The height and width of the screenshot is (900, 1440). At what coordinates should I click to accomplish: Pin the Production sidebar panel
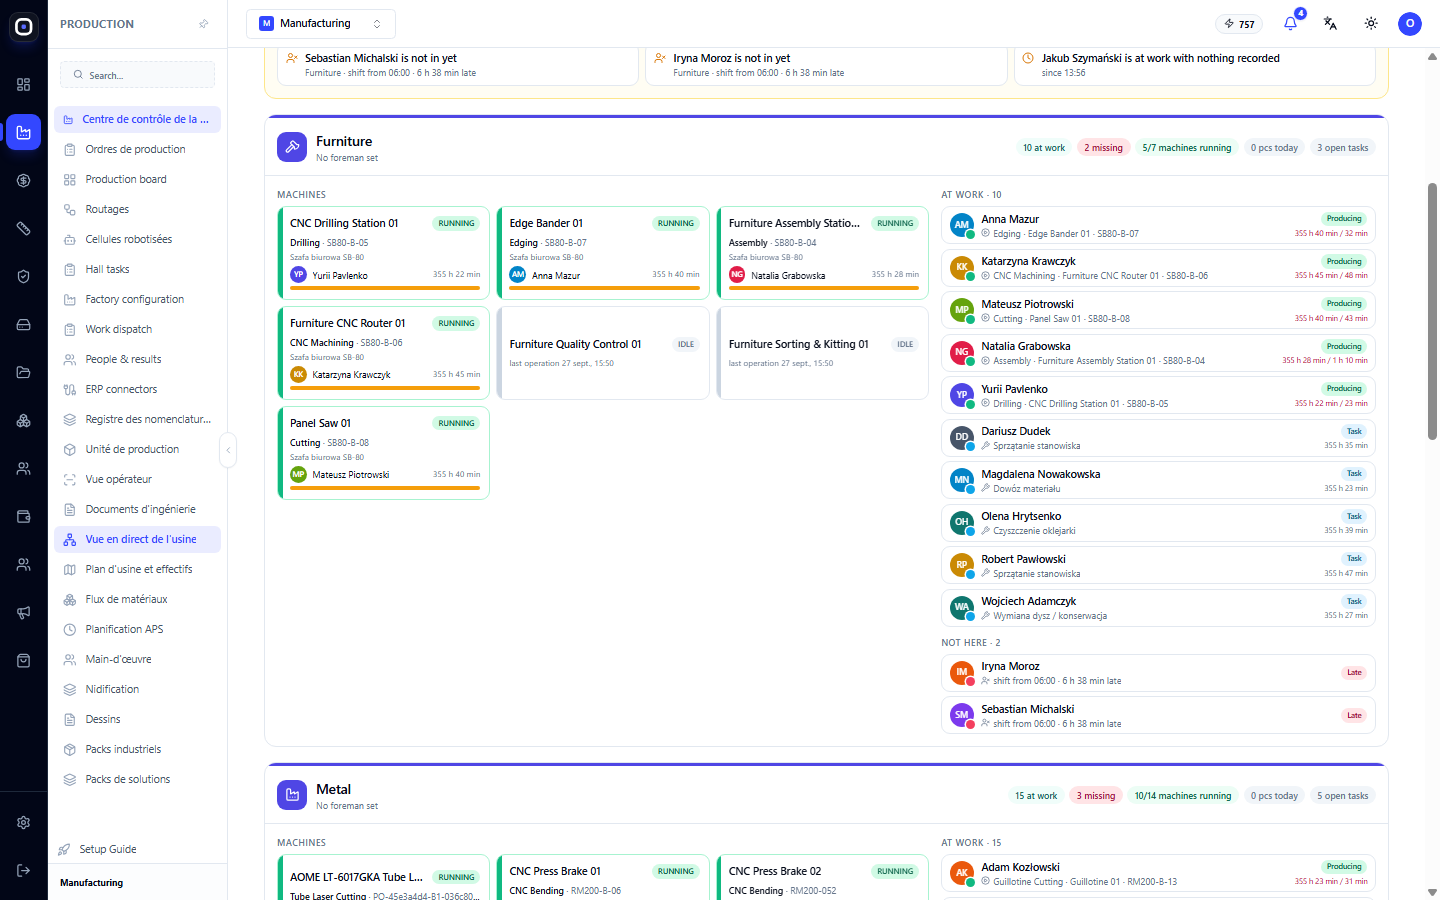pos(204,24)
